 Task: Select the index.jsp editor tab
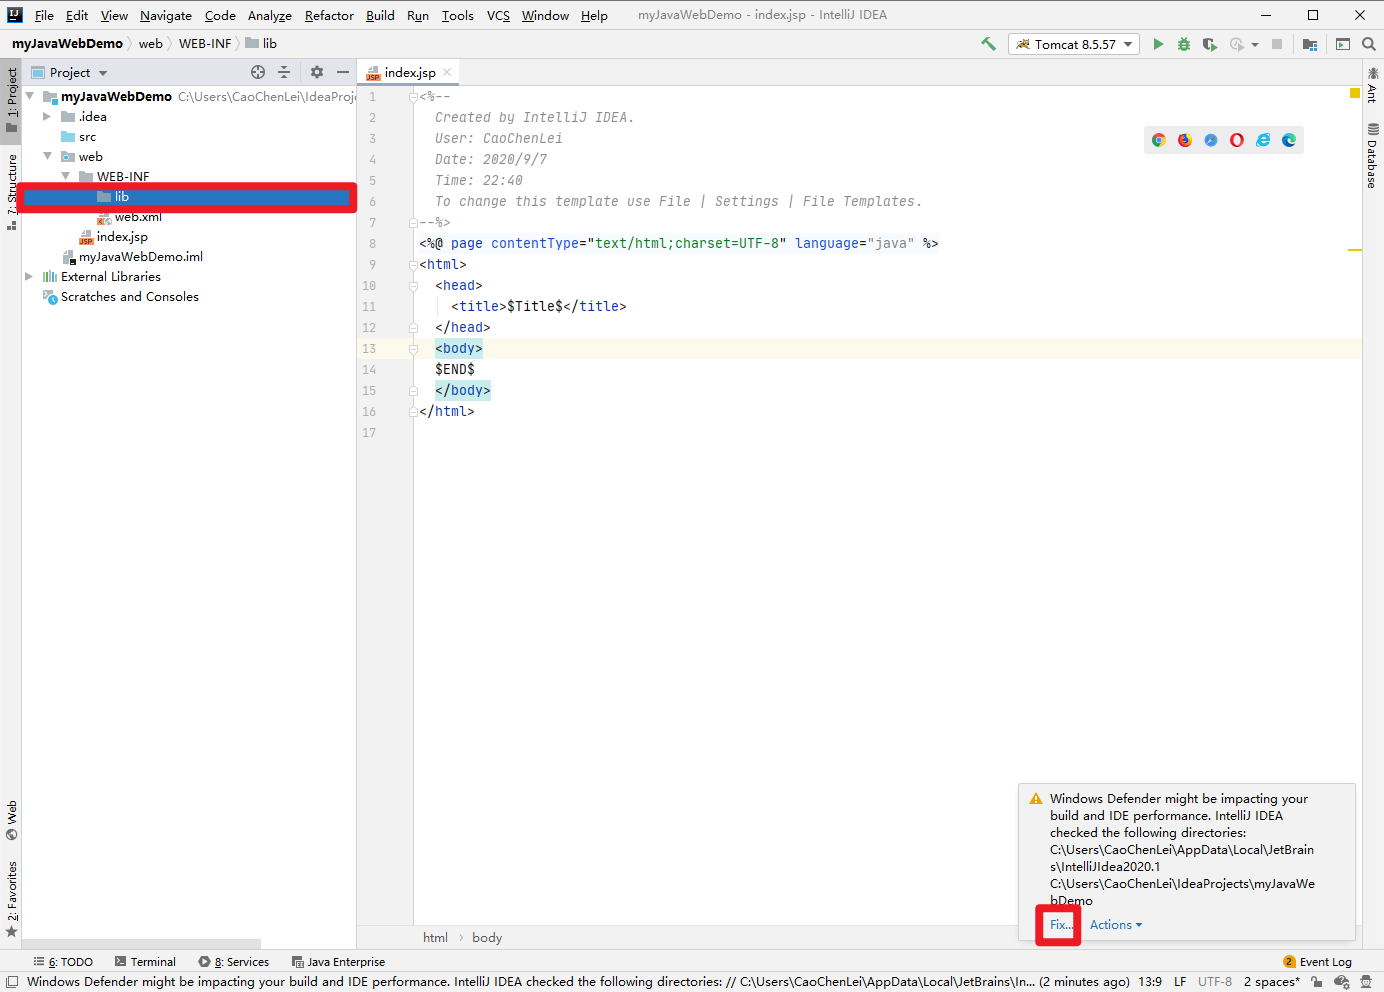pos(409,72)
